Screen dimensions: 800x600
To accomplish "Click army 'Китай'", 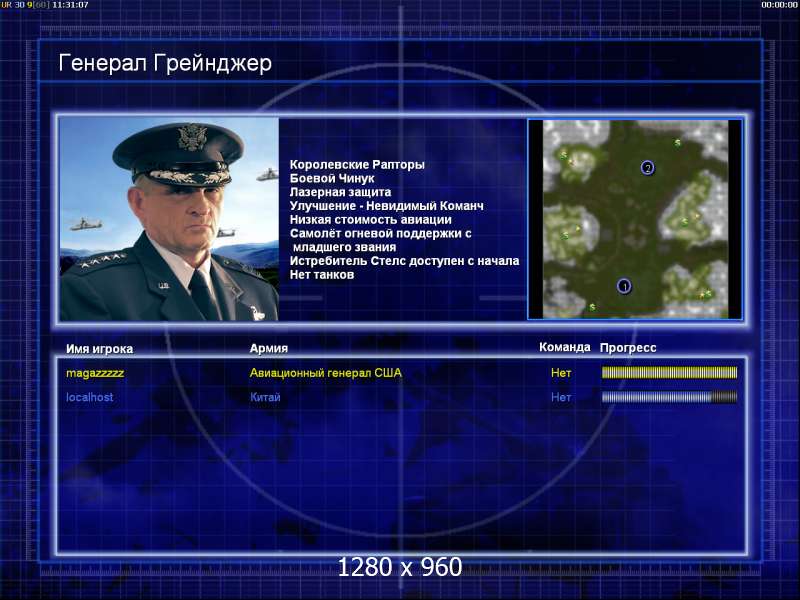I will click(265, 397).
